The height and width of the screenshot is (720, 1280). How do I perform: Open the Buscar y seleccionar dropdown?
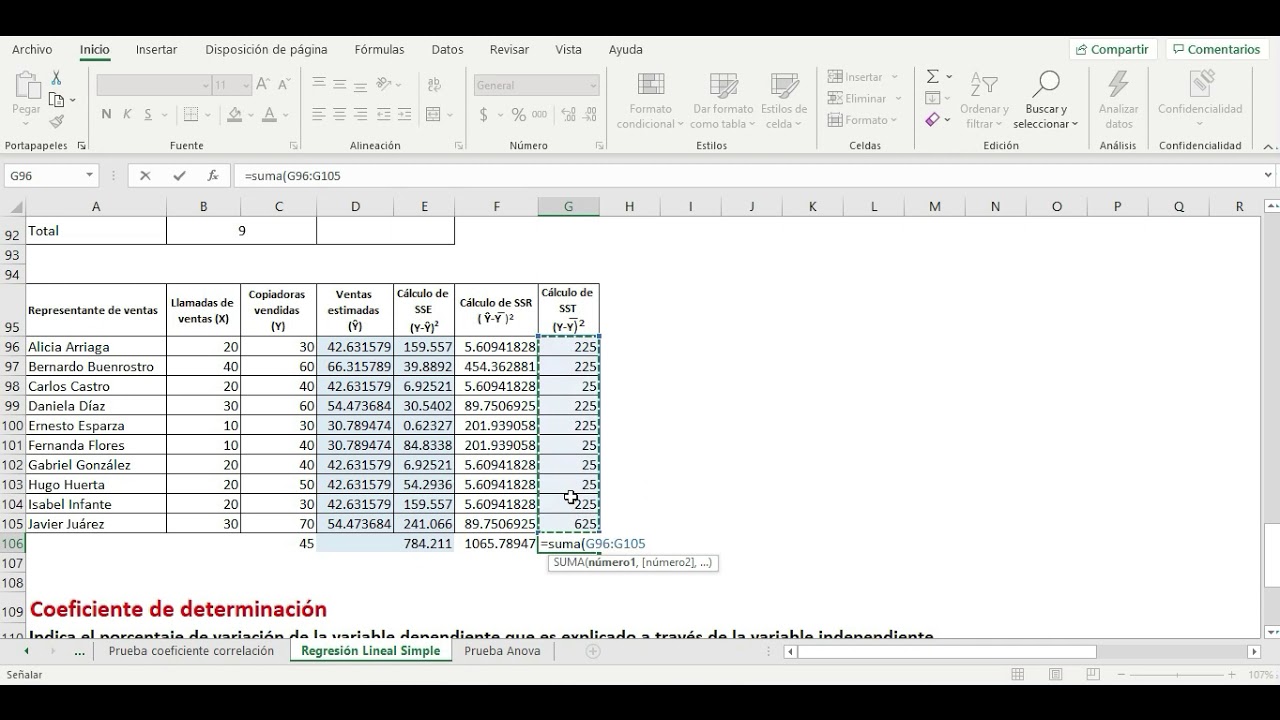(1046, 100)
